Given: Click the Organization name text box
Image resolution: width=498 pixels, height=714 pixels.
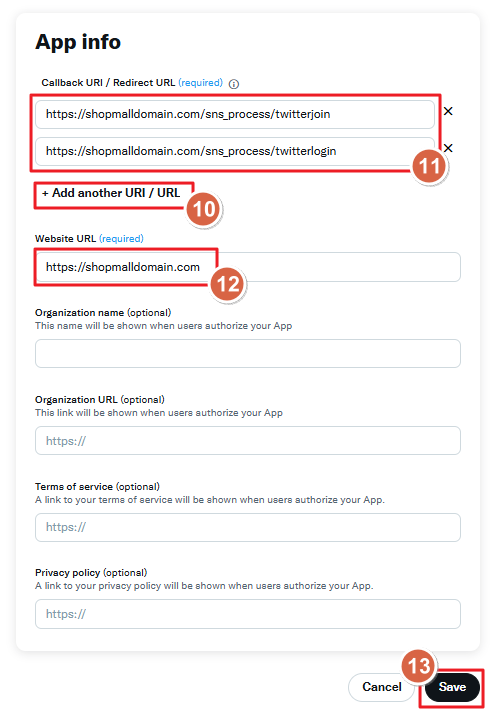Looking at the screenshot, I should [x=248, y=353].
